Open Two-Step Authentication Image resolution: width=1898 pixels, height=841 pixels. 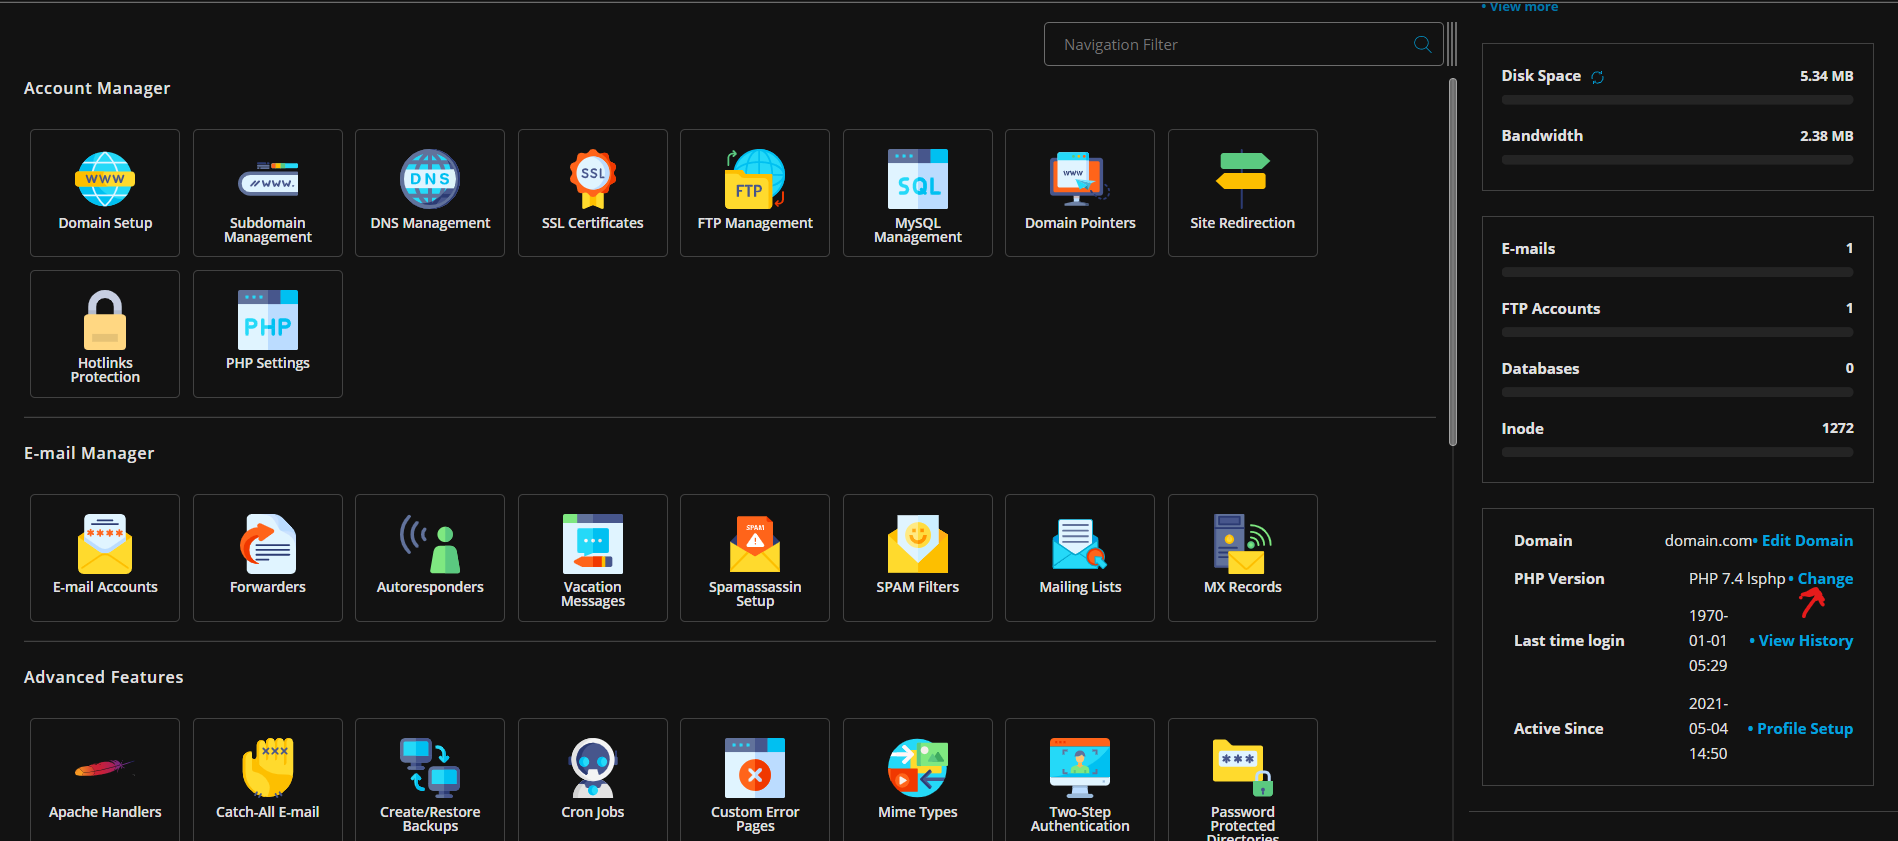pos(1080,780)
